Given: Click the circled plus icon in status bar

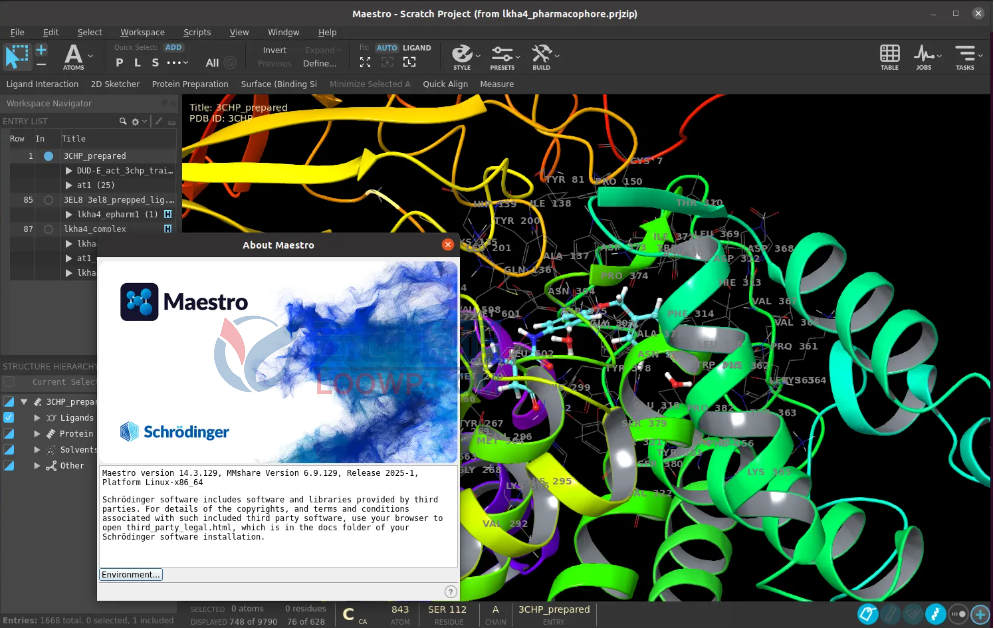Looking at the screenshot, I should 980,614.
